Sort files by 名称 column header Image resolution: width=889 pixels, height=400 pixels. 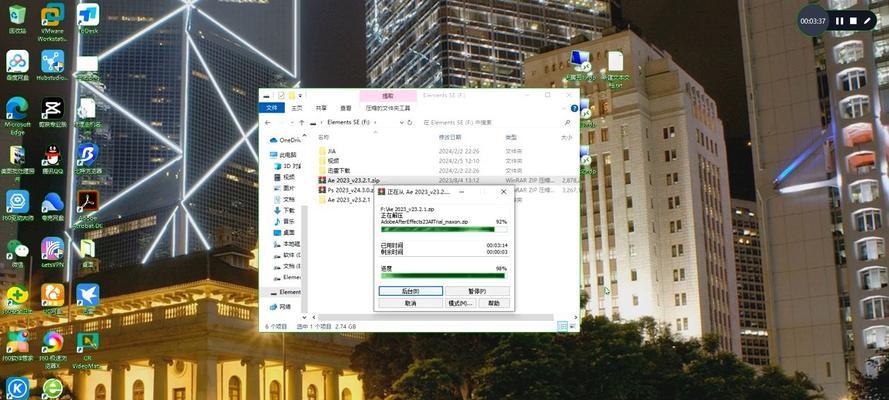(323, 137)
